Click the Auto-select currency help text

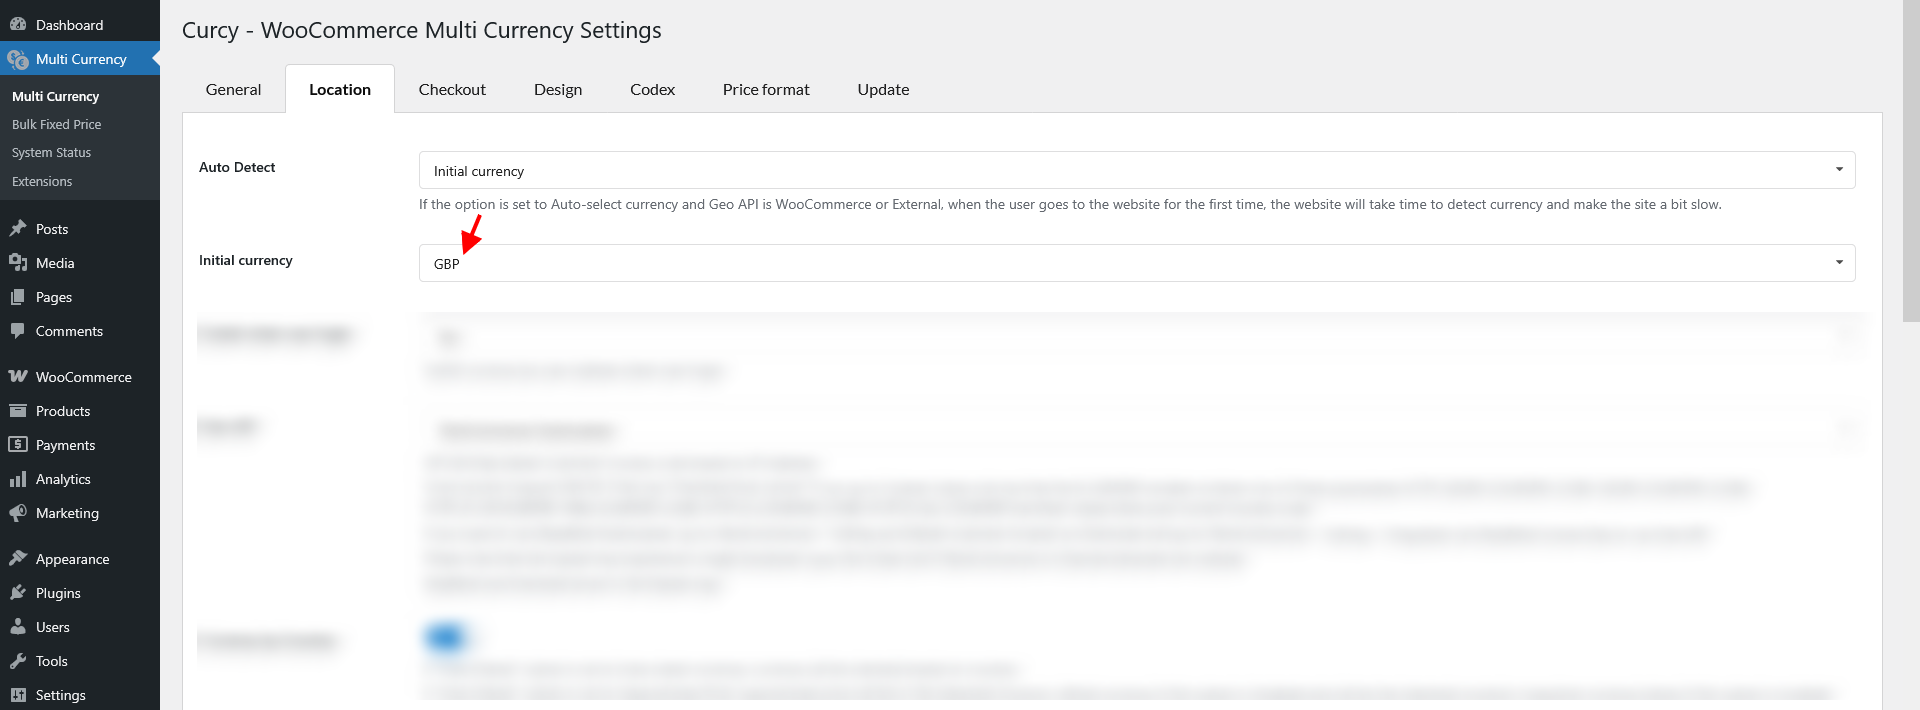coord(1070,204)
